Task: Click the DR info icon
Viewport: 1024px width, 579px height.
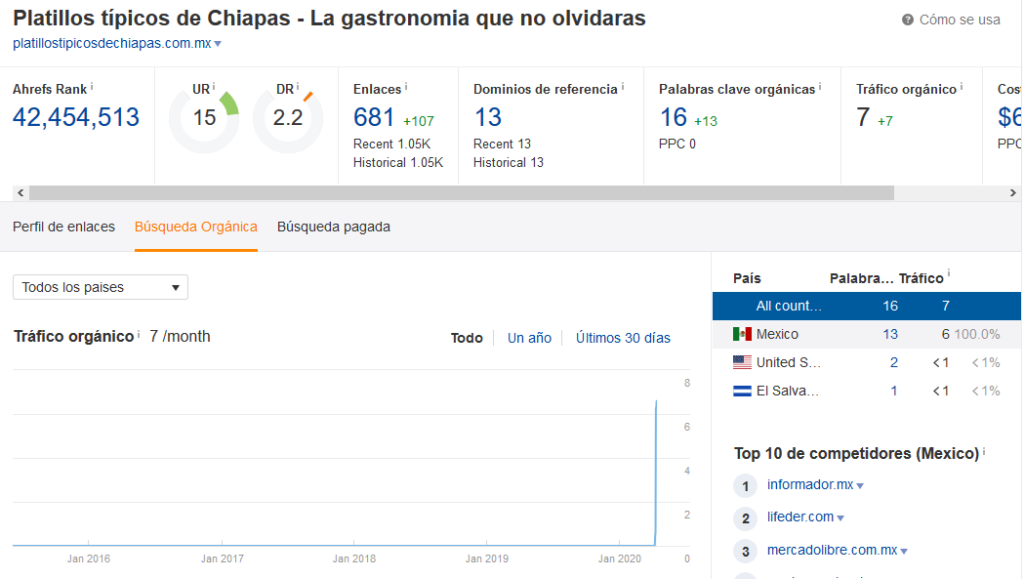Action: click(297, 85)
